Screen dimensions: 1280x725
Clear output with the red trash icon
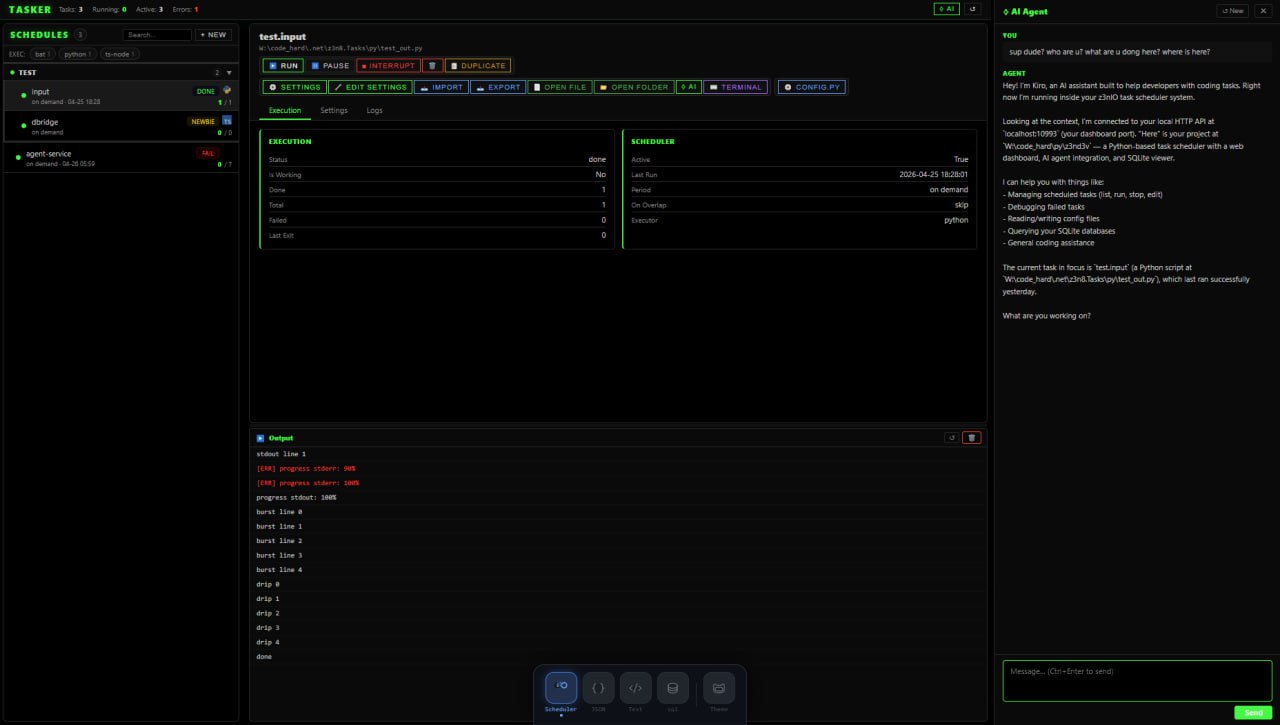(971, 438)
